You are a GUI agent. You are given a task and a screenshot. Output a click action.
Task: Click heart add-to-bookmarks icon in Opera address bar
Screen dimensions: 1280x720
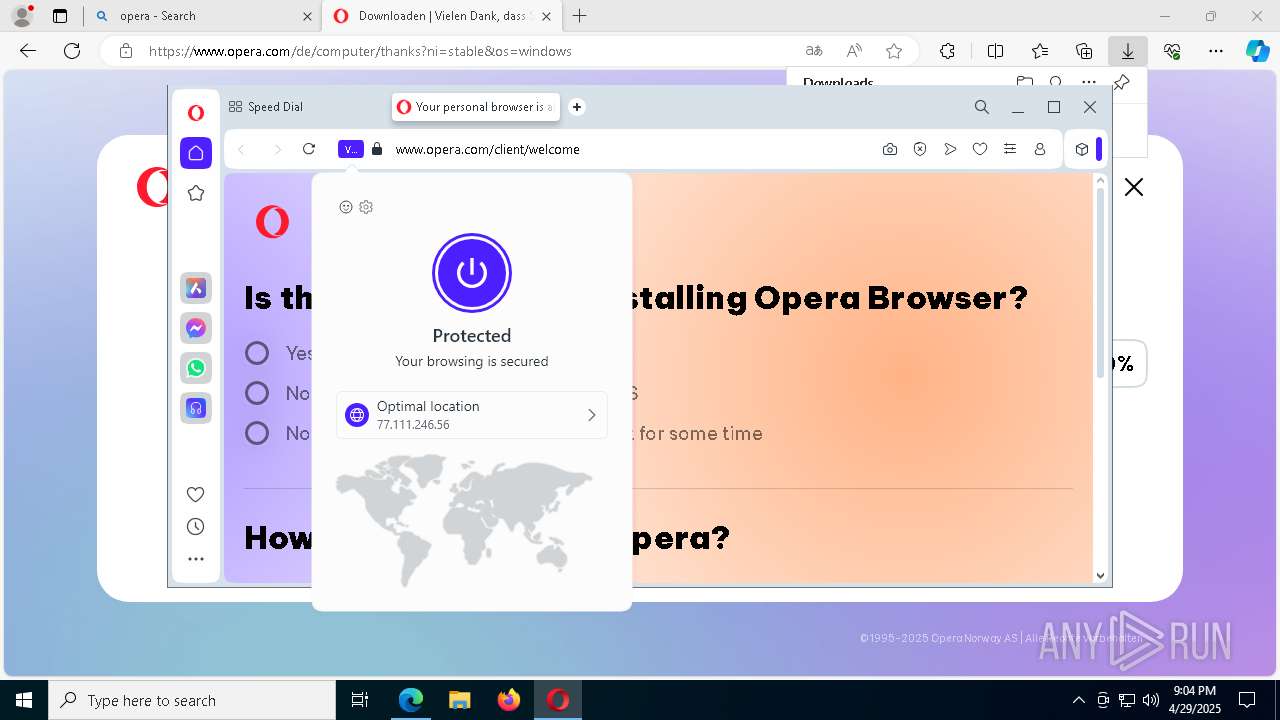pos(980,149)
